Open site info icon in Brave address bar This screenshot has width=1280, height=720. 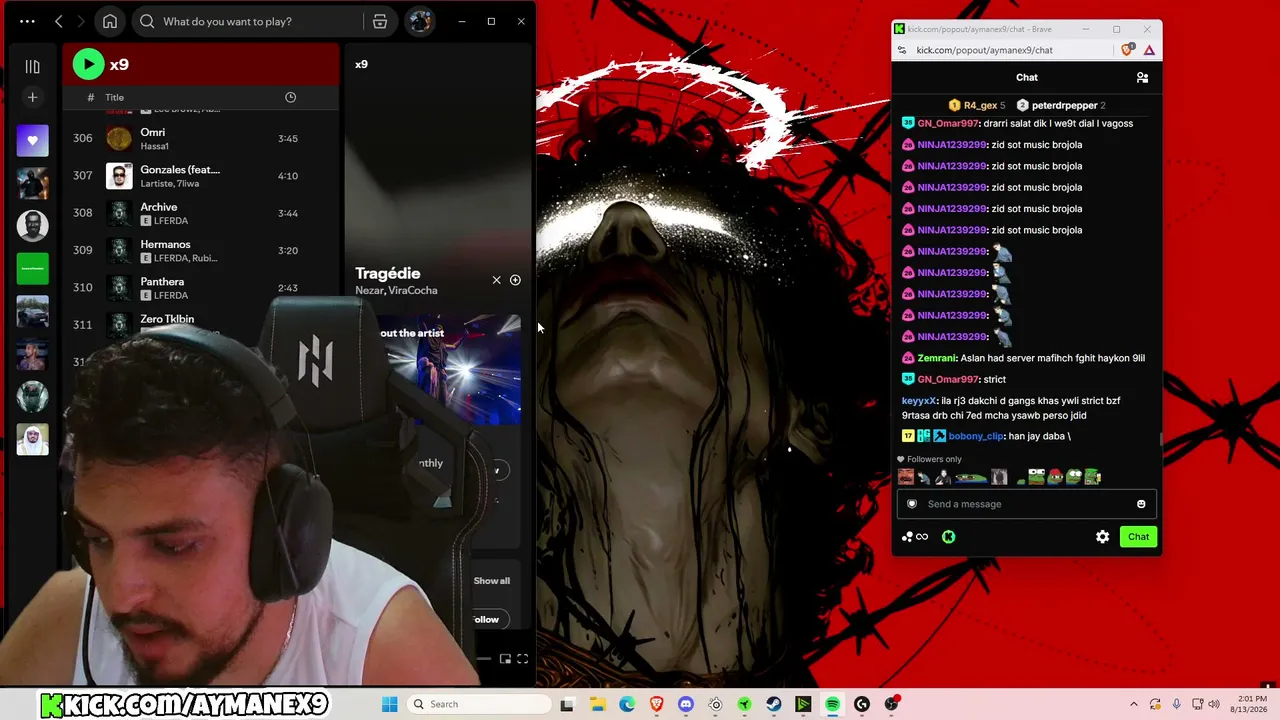coord(902,50)
